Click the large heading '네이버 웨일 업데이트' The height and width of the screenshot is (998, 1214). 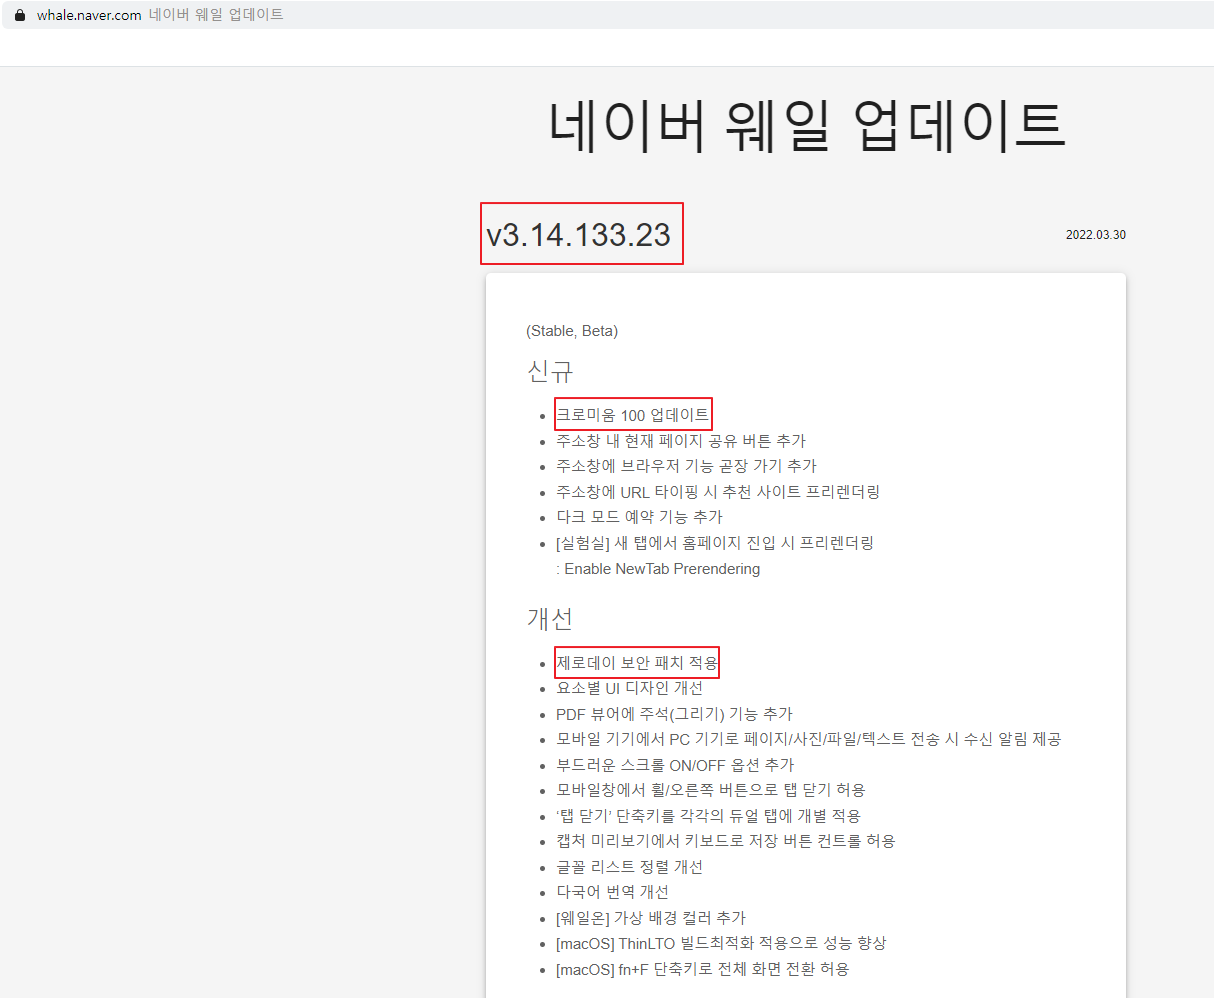pyautogui.click(x=806, y=125)
